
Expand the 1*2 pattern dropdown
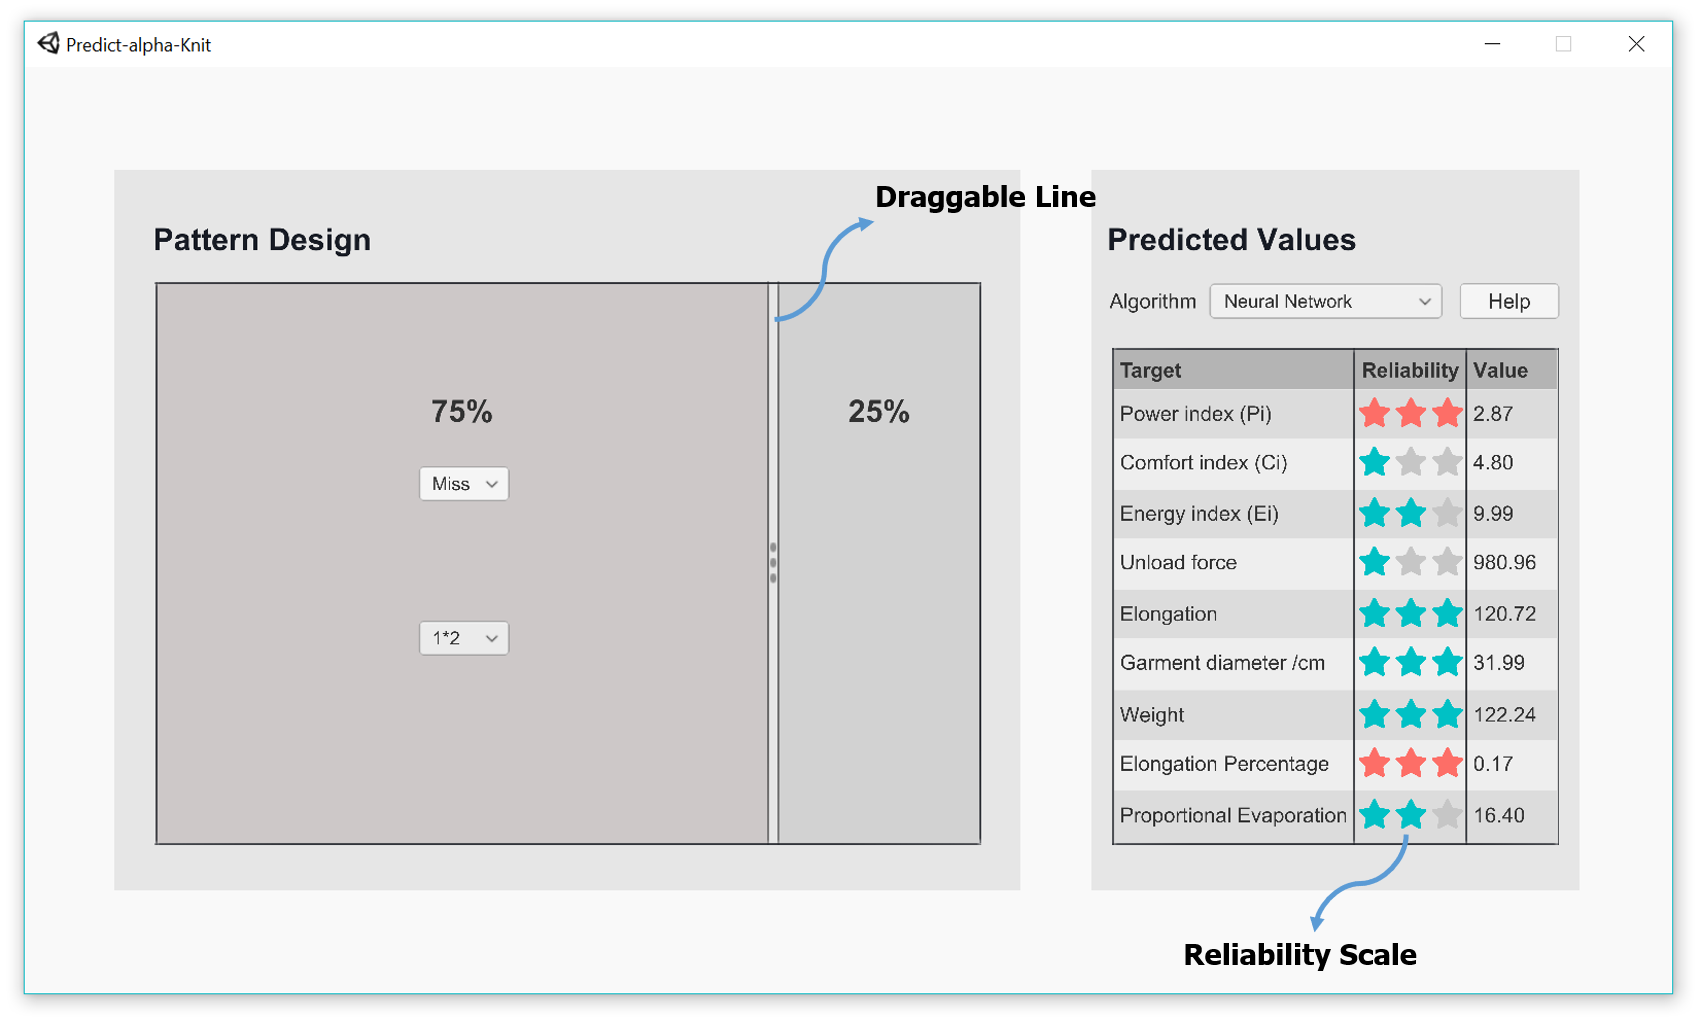464,638
